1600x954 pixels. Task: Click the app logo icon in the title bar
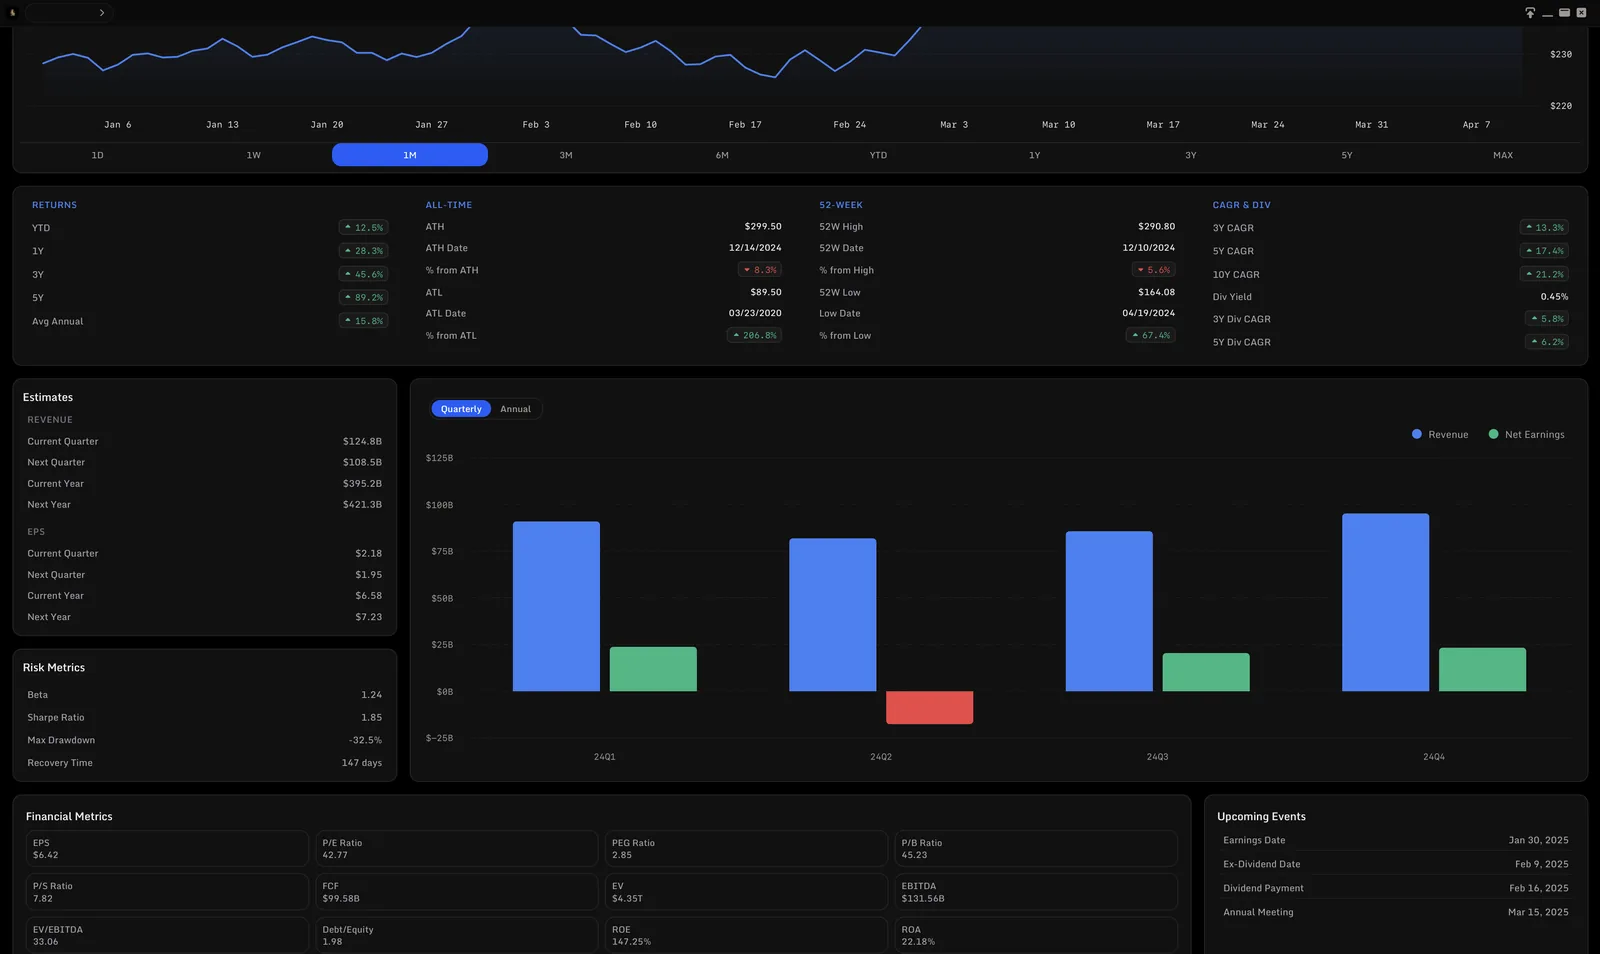12,13
